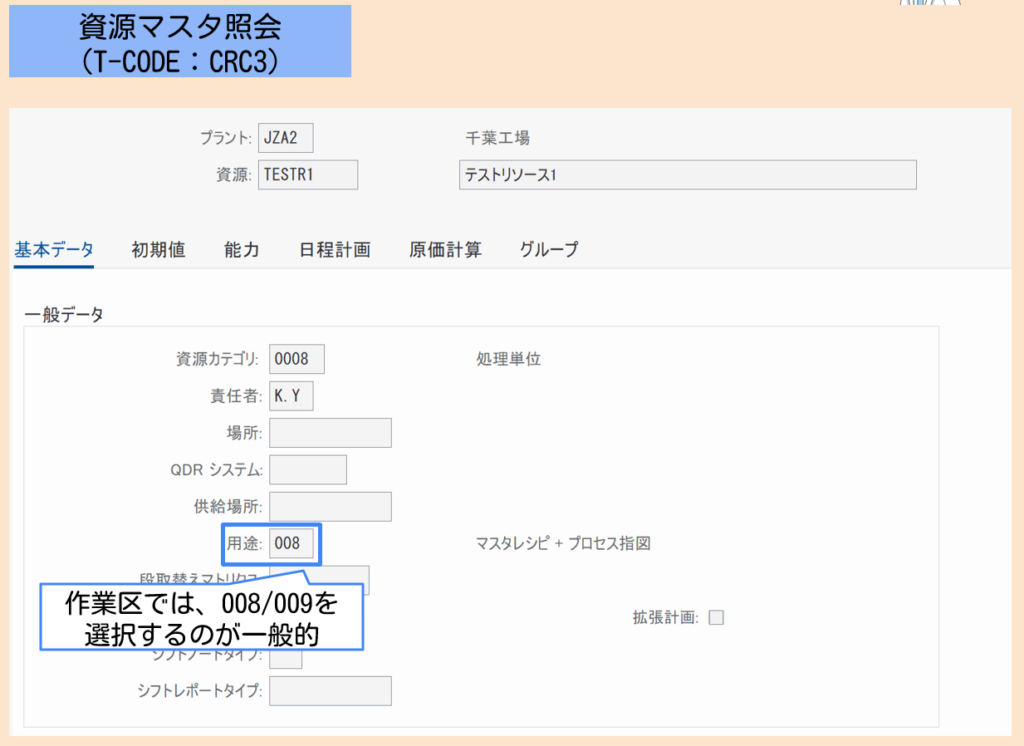Click the 供給場所 label
This screenshot has height=746, width=1024.
[x=228, y=506]
